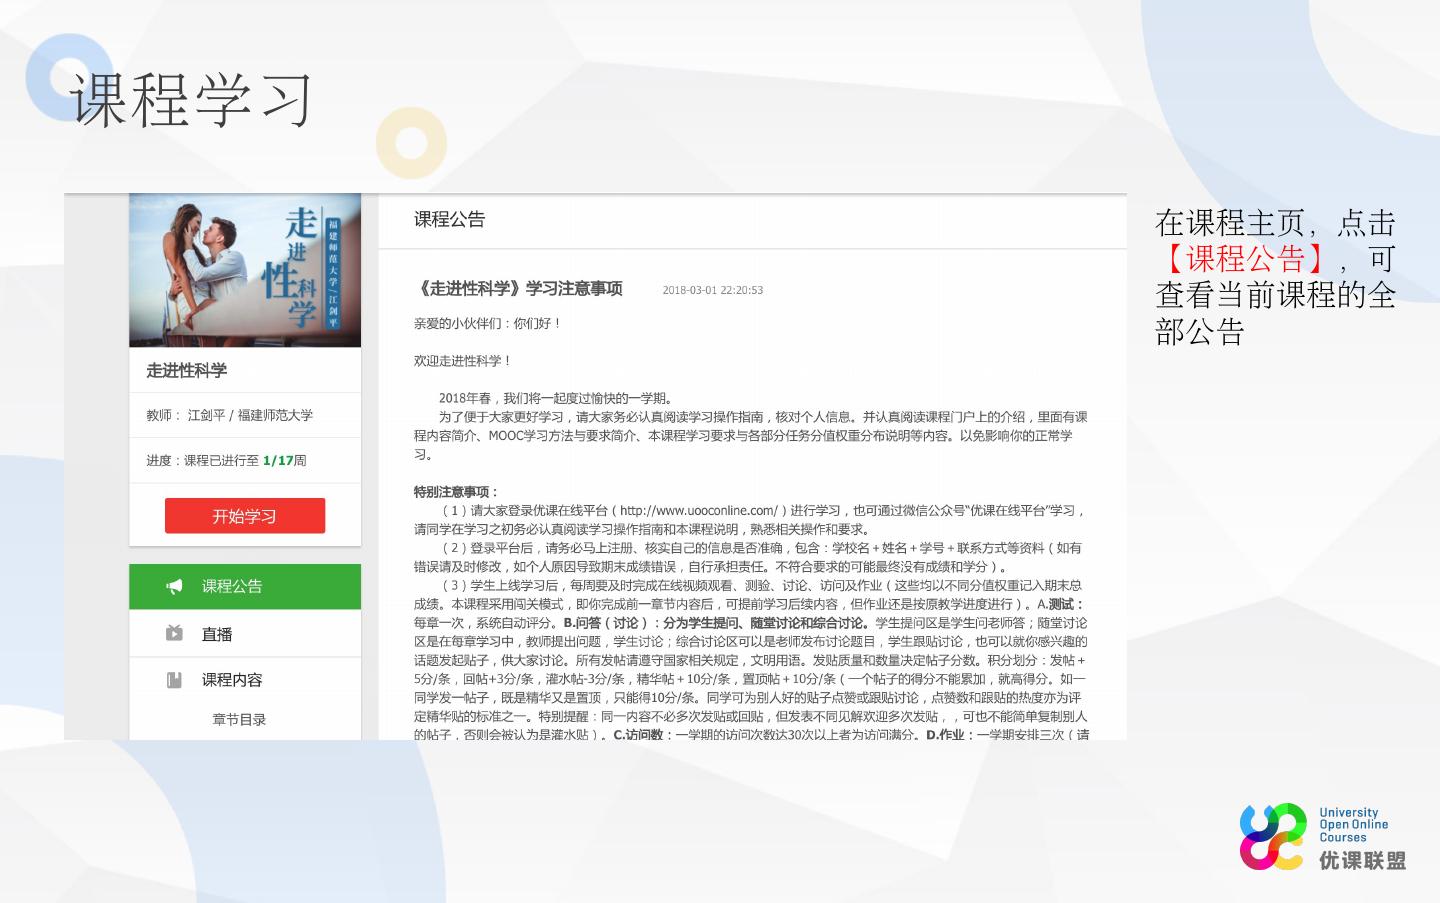Click the red 【课程公告】 text in the side note

tap(1246, 259)
